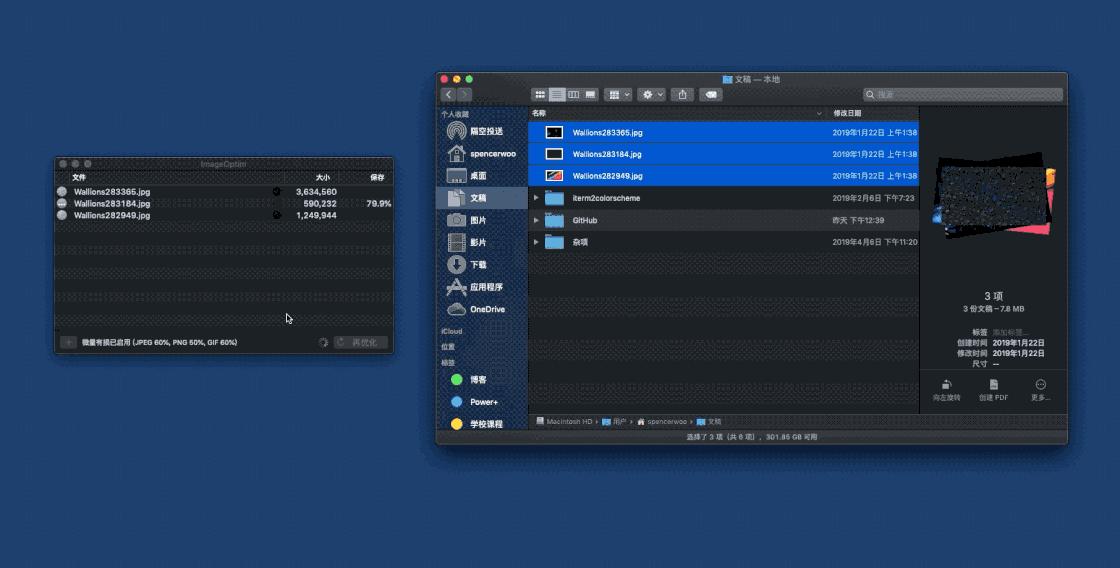Click Macintosh HD in the path bar
Viewport: 1120px width, 568px height.
click(x=564, y=422)
